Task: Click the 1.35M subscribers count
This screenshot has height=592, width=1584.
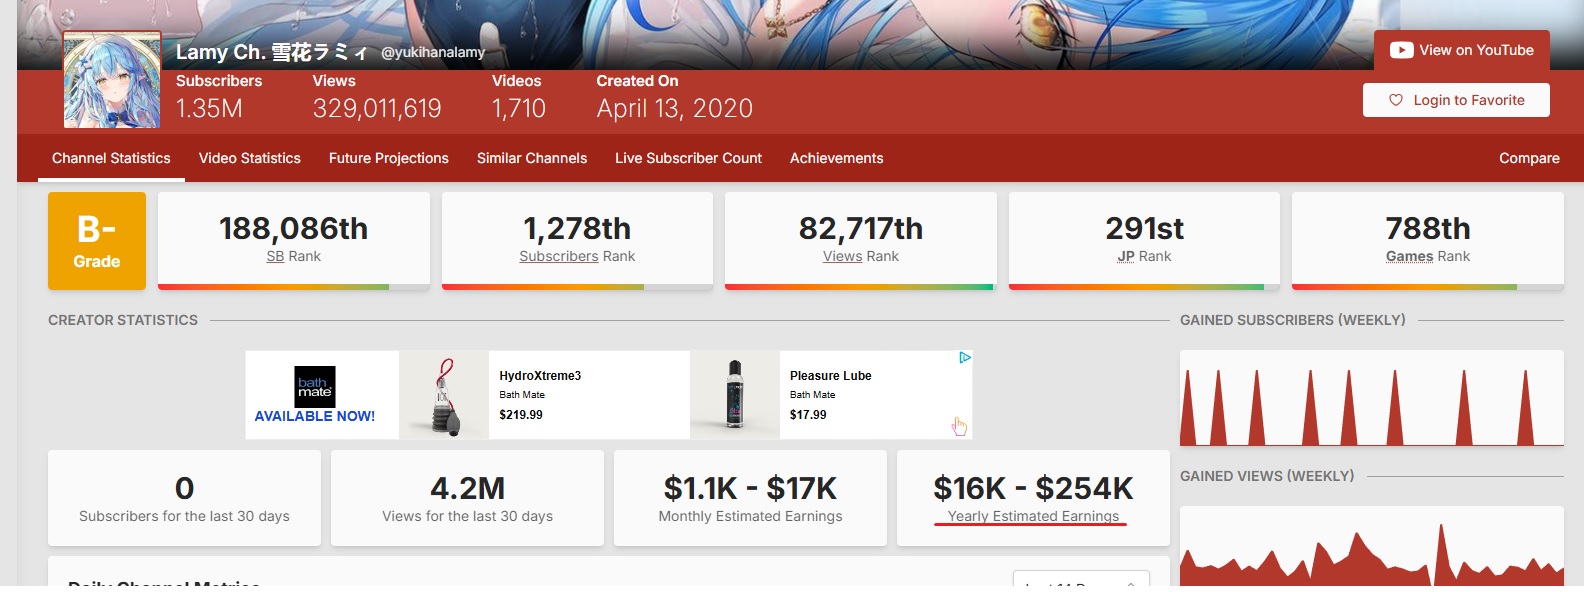Action: [x=209, y=108]
